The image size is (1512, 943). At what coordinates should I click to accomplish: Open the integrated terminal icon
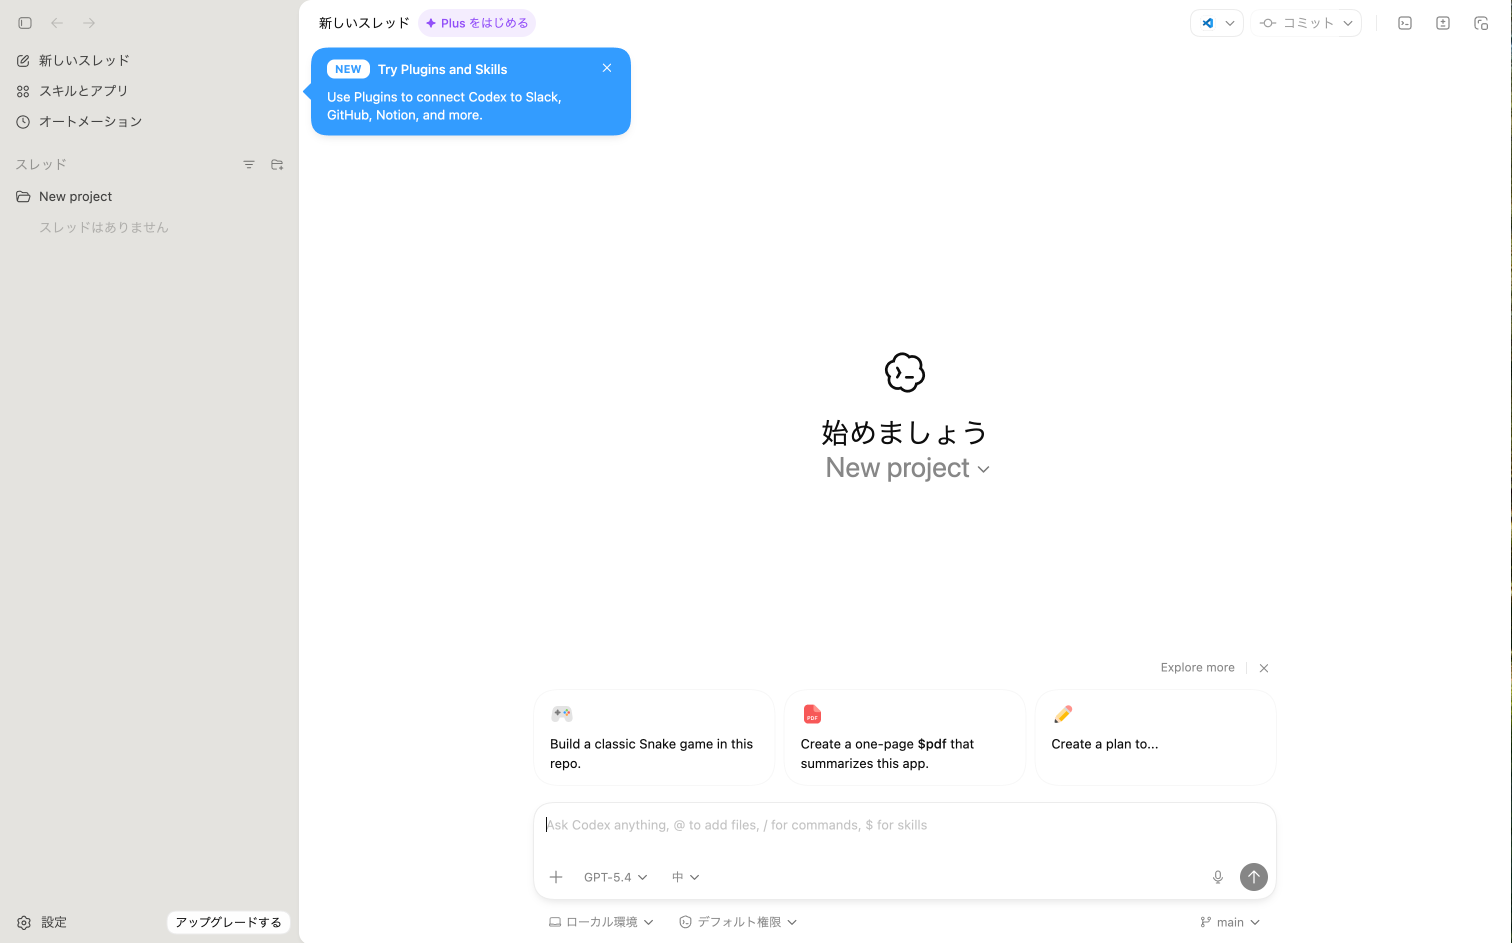click(1404, 22)
